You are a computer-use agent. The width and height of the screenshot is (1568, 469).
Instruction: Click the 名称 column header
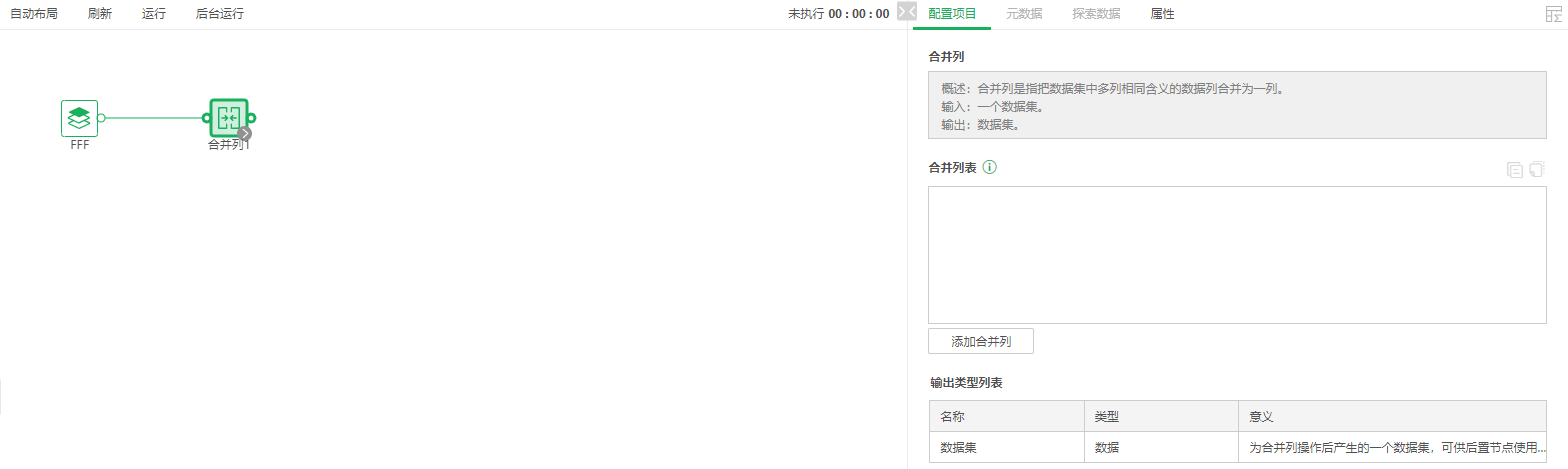1006,416
